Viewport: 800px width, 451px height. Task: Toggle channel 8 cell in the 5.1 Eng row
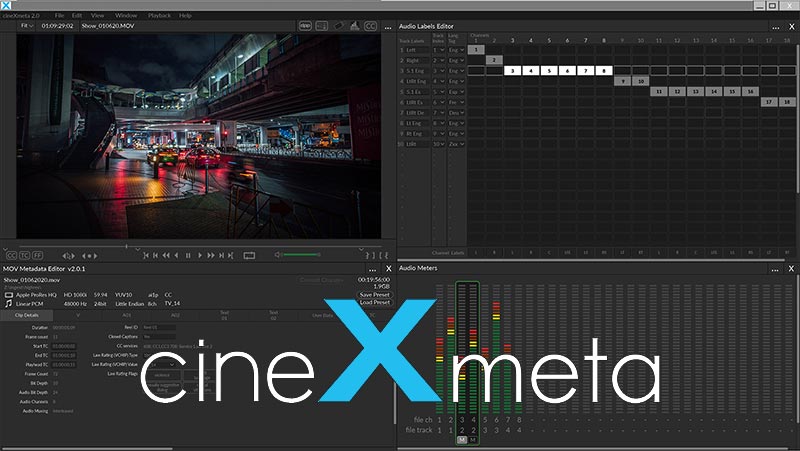pyautogui.click(x=604, y=71)
